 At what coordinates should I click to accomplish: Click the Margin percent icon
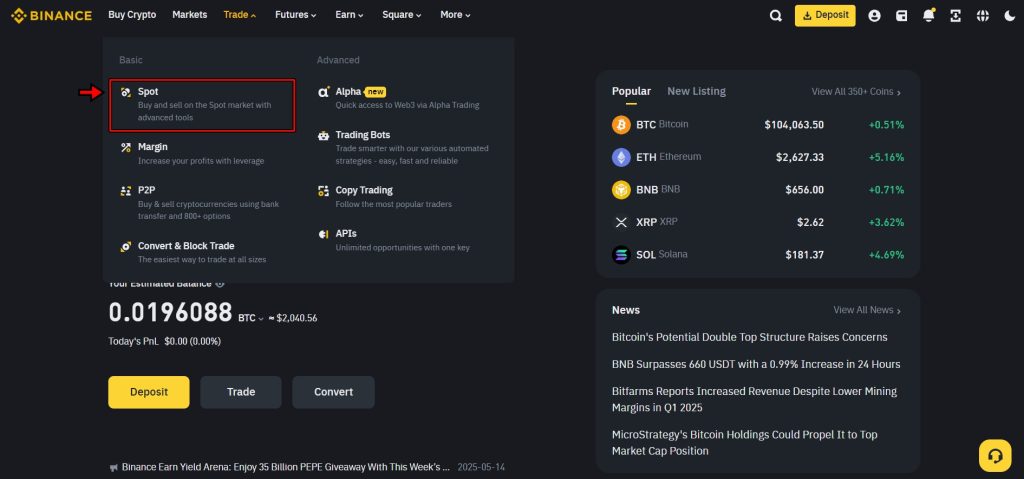click(126, 147)
